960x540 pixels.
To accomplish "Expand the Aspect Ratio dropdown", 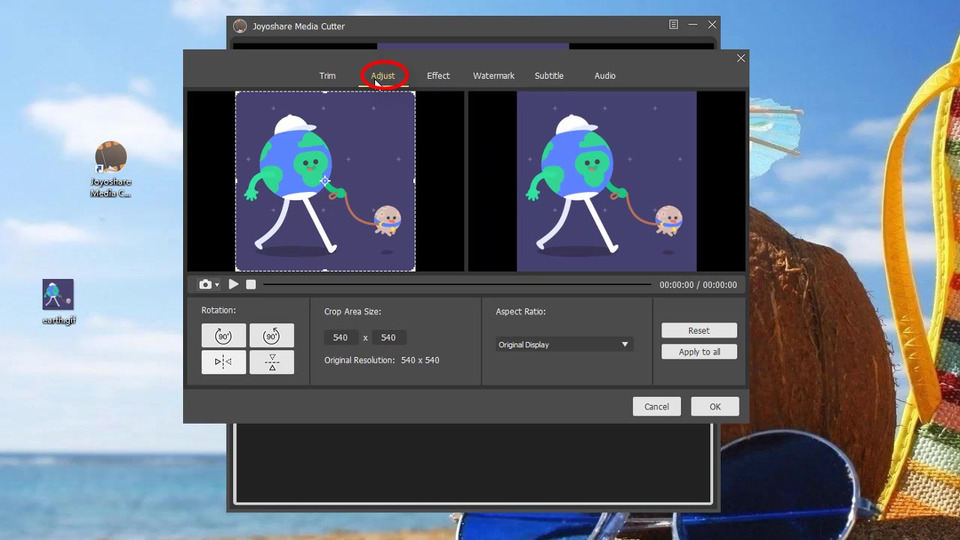I will point(564,345).
